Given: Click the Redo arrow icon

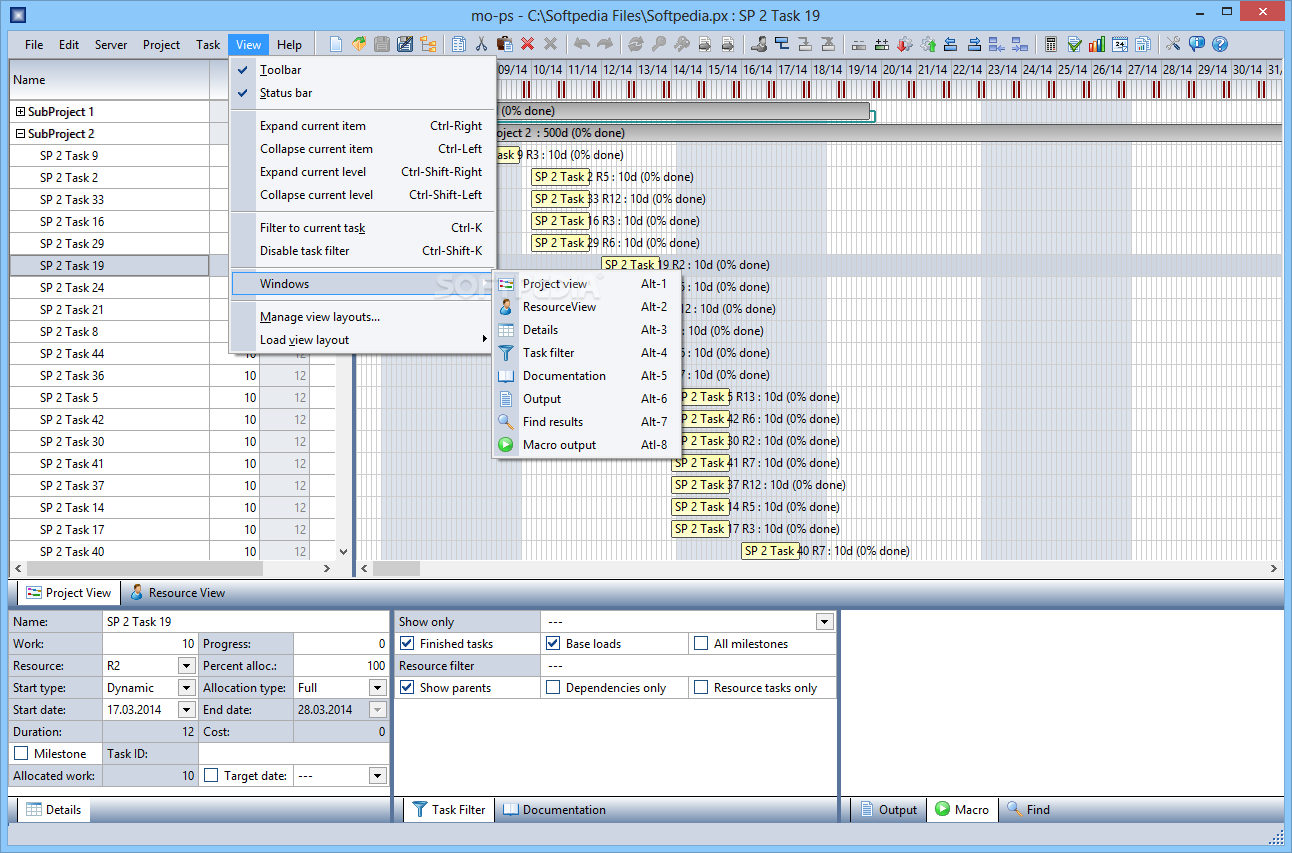Looking at the screenshot, I should click(604, 44).
